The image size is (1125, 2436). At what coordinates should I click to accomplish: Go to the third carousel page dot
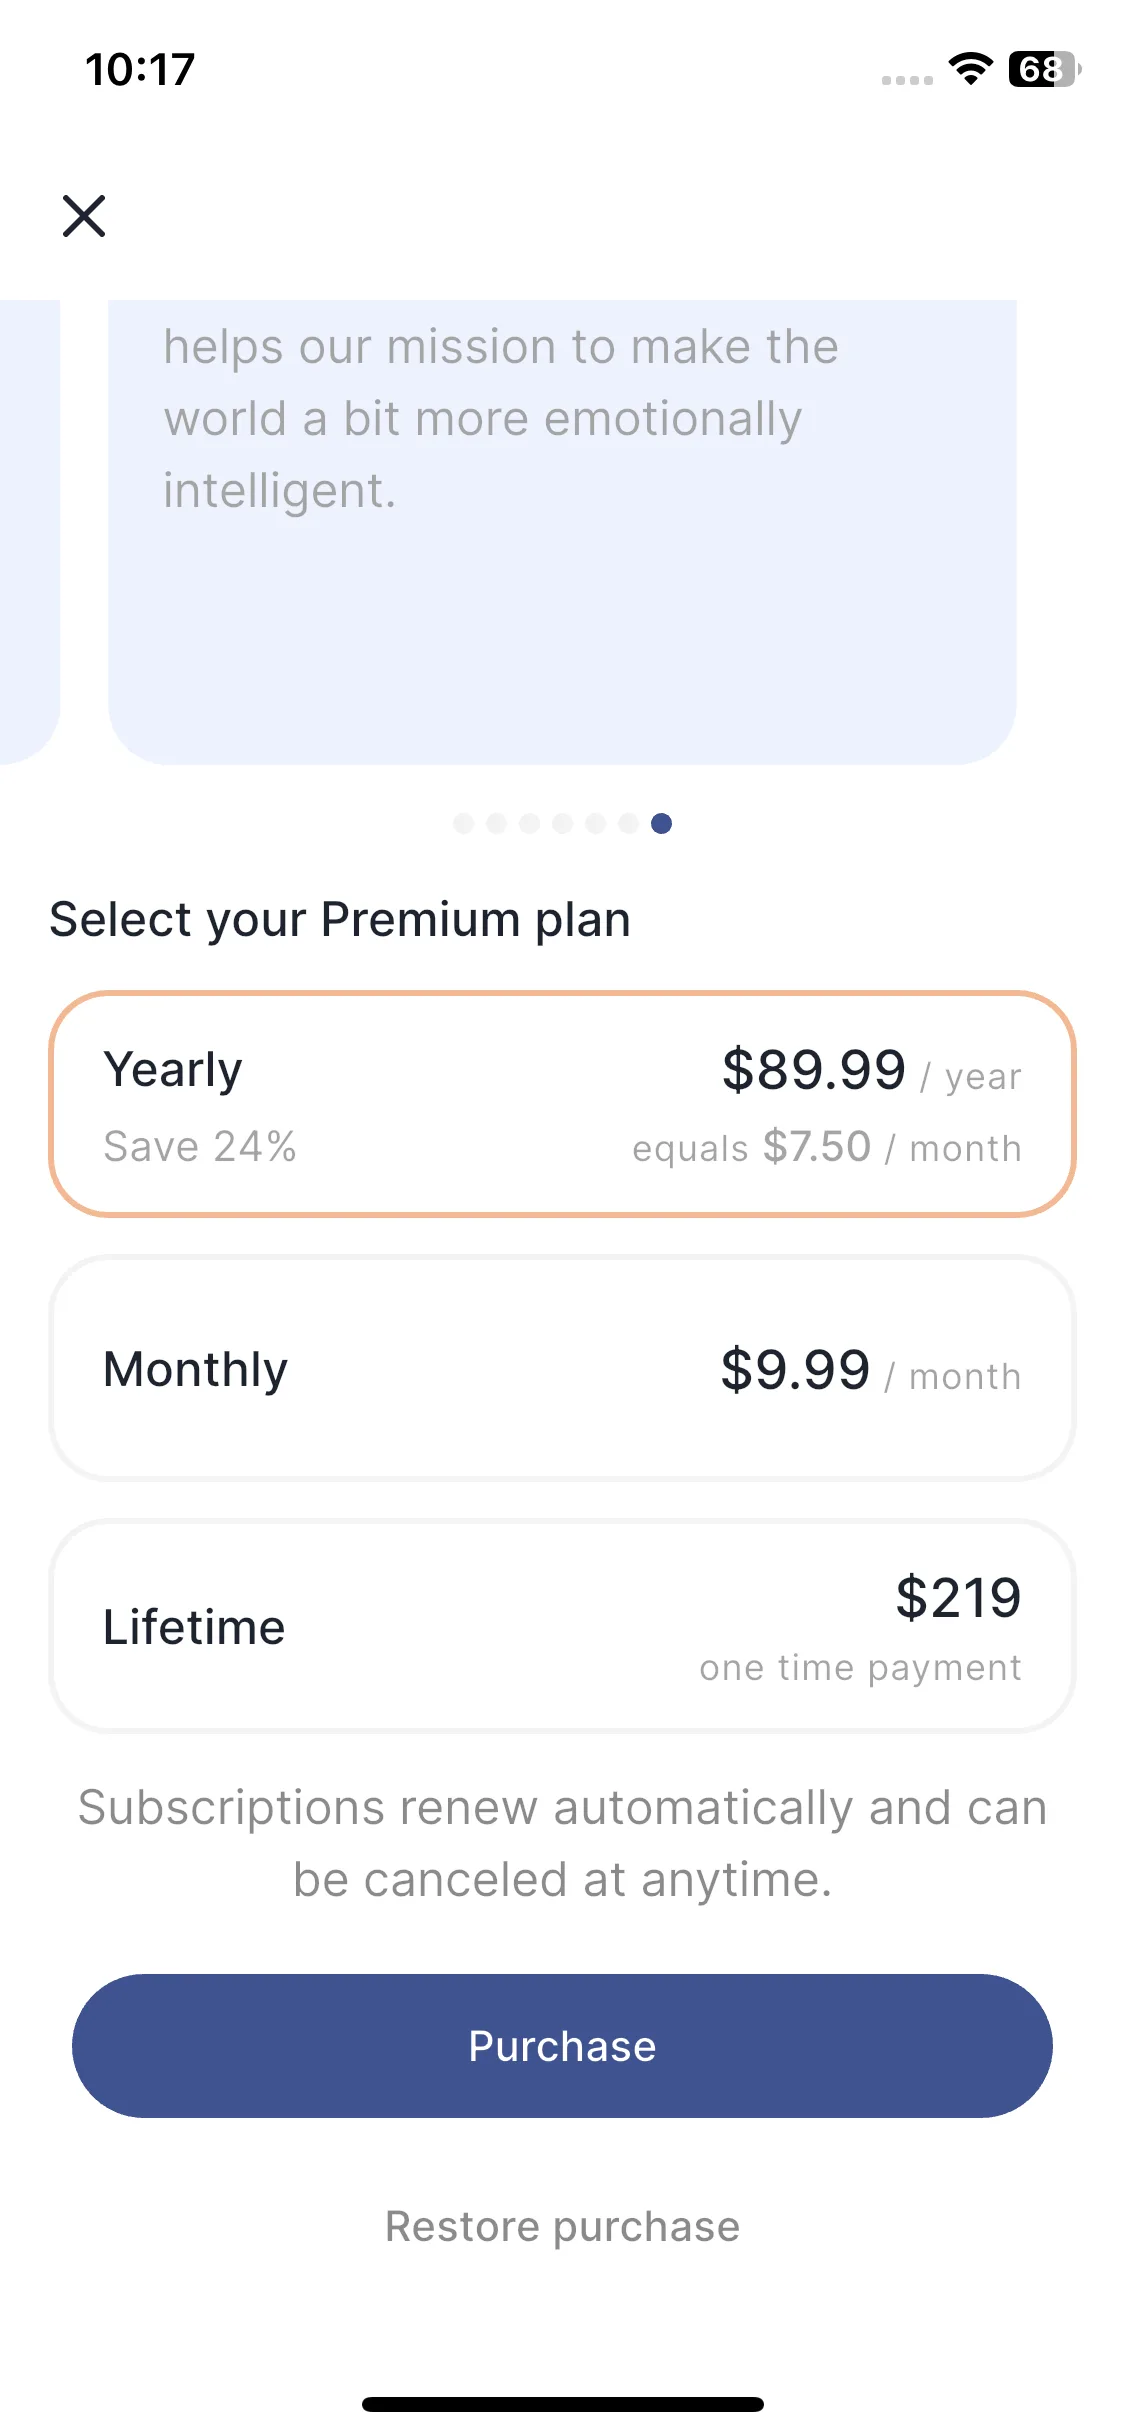[x=530, y=823]
